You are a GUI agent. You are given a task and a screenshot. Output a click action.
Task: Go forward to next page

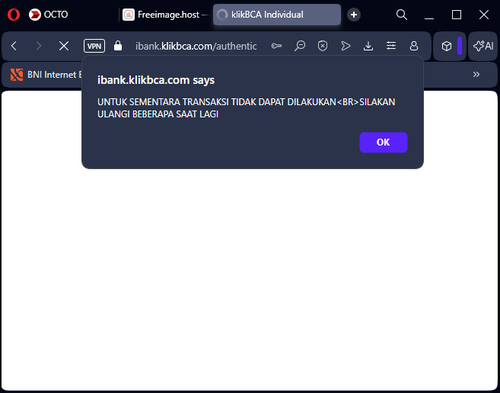coord(39,46)
